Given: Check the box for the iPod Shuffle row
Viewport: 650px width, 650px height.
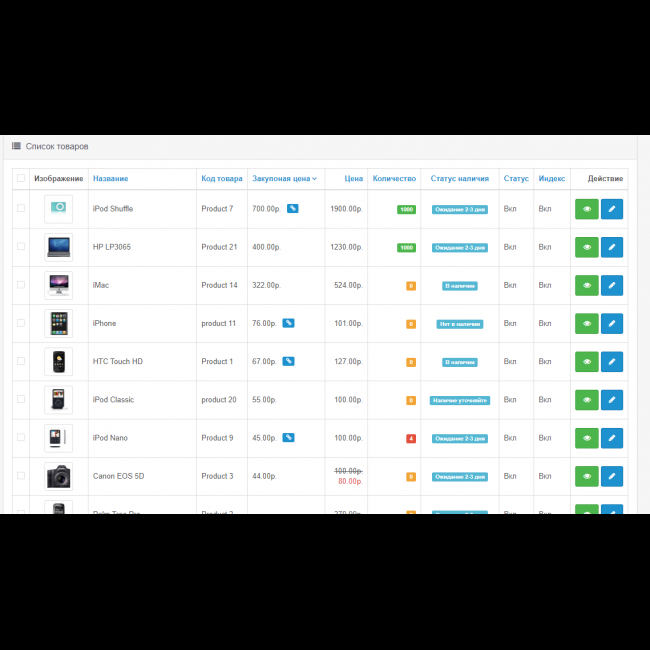Looking at the screenshot, I should click(x=21, y=209).
